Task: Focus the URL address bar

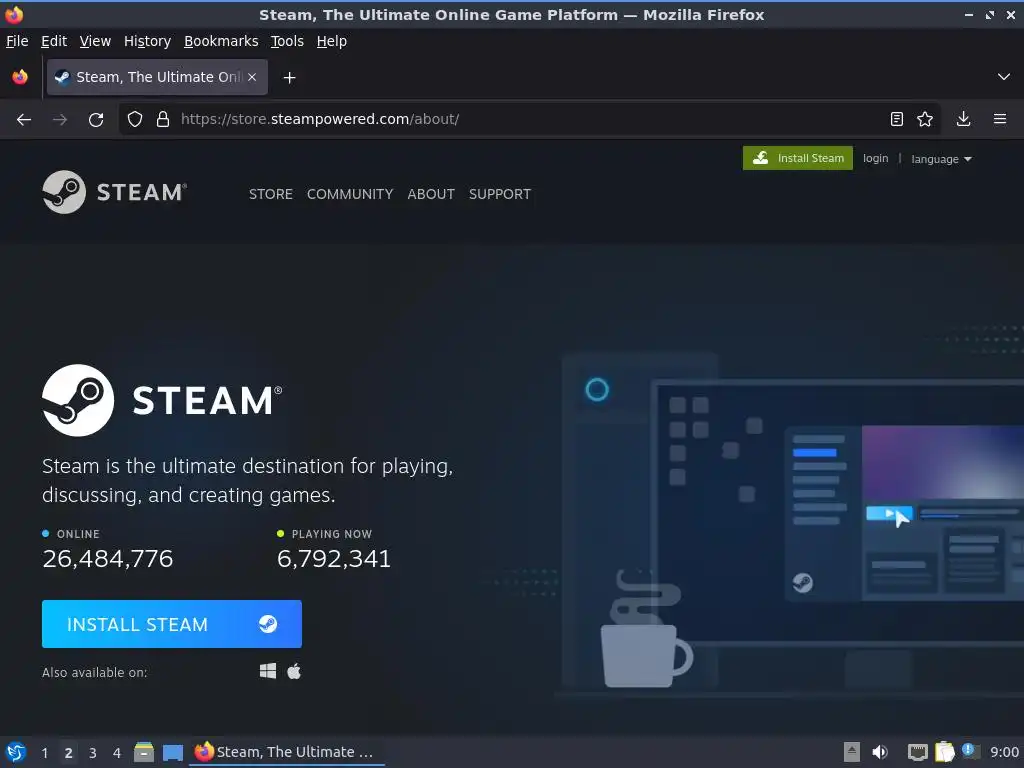Action: pos(529,119)
